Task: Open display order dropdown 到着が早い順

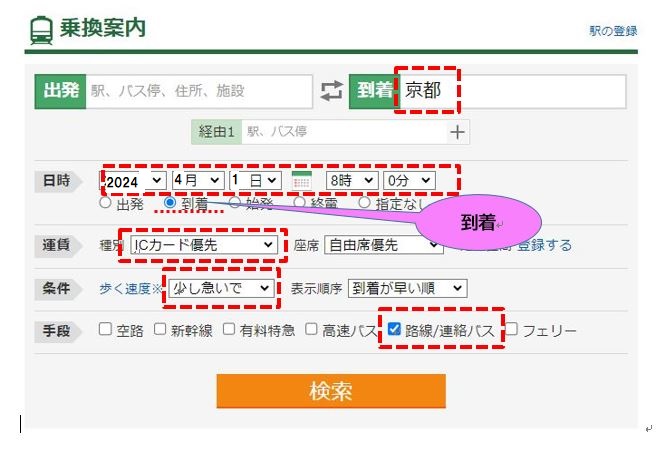Action: pos(407,288)
